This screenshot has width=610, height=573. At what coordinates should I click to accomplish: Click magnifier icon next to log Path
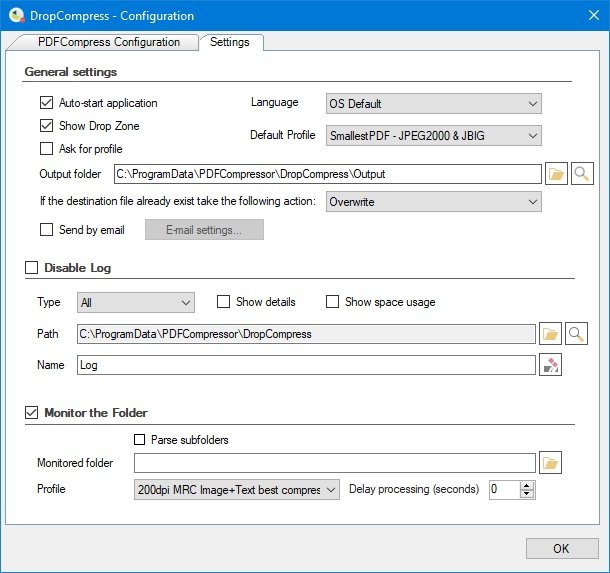pyautogui.click(x=575, y=334)
